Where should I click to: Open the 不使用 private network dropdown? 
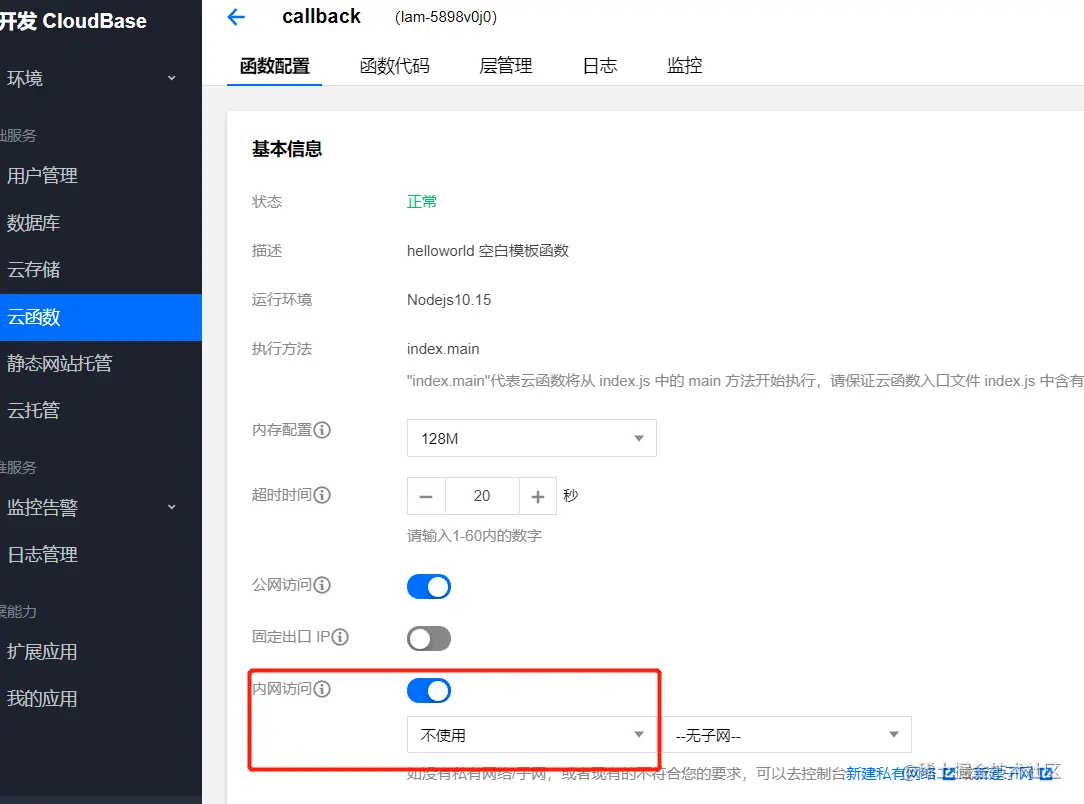[x=532, y=735]
